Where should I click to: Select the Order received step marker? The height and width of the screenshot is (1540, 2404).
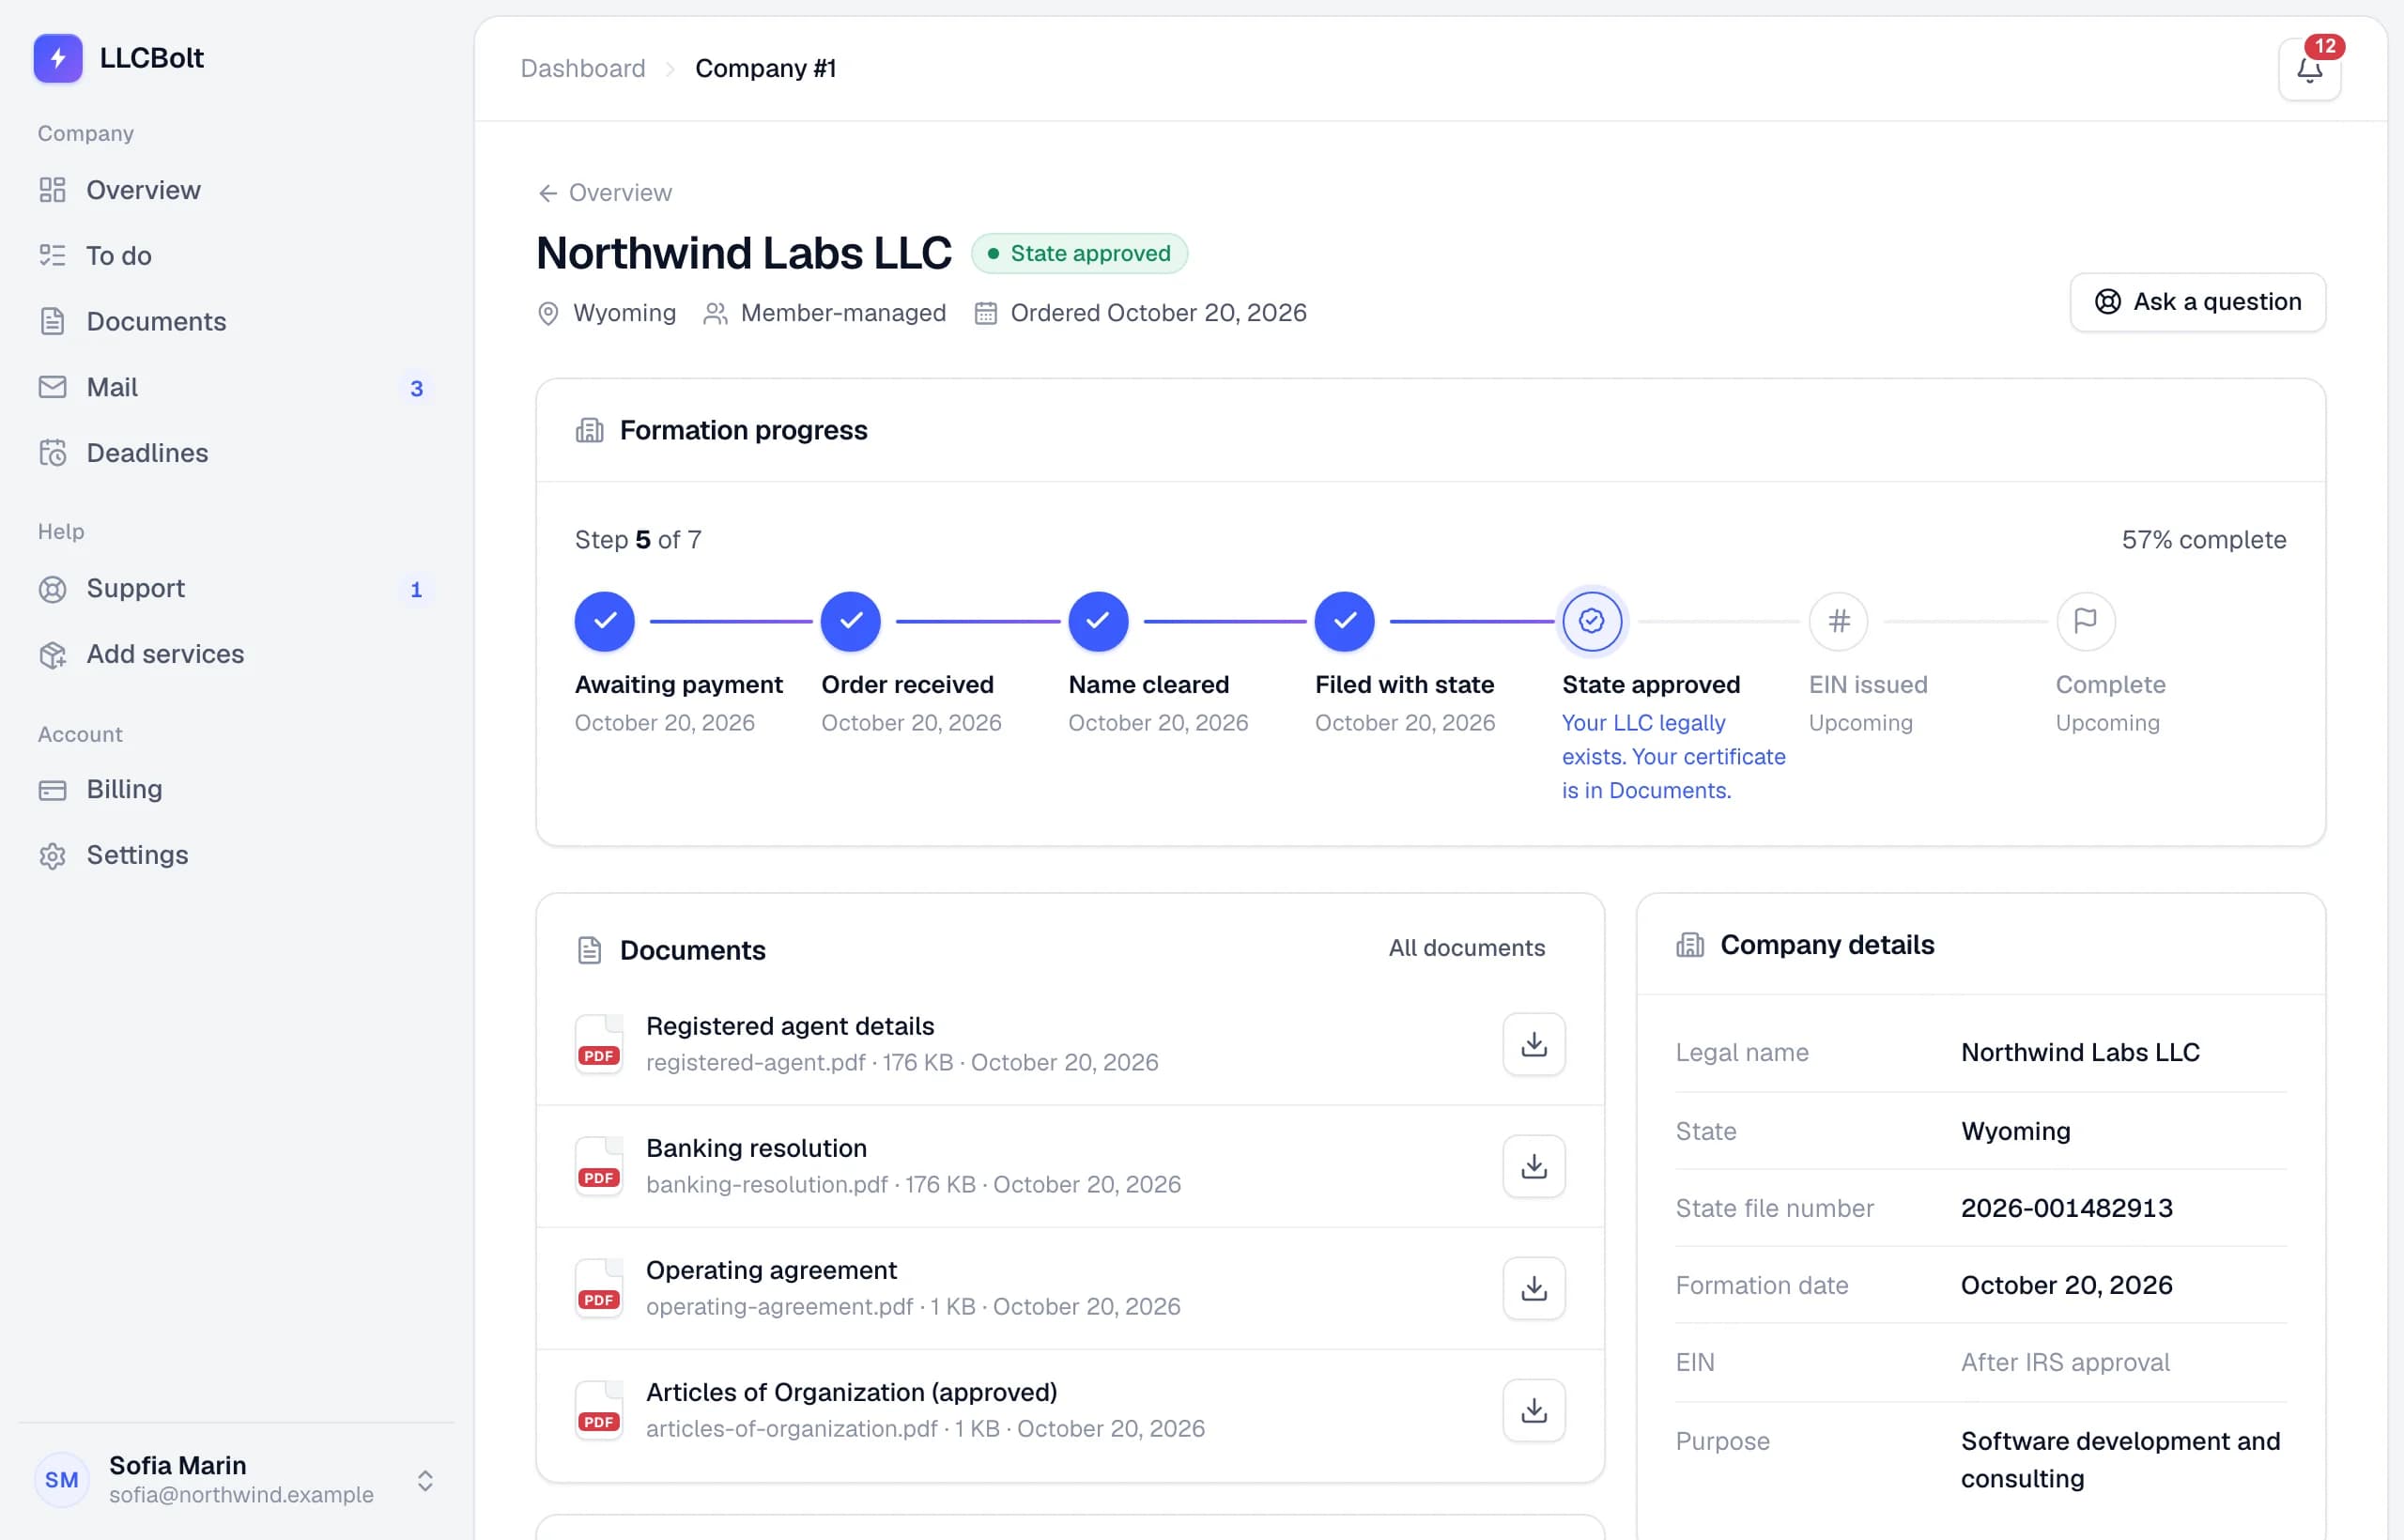click(x=850, y=621)
